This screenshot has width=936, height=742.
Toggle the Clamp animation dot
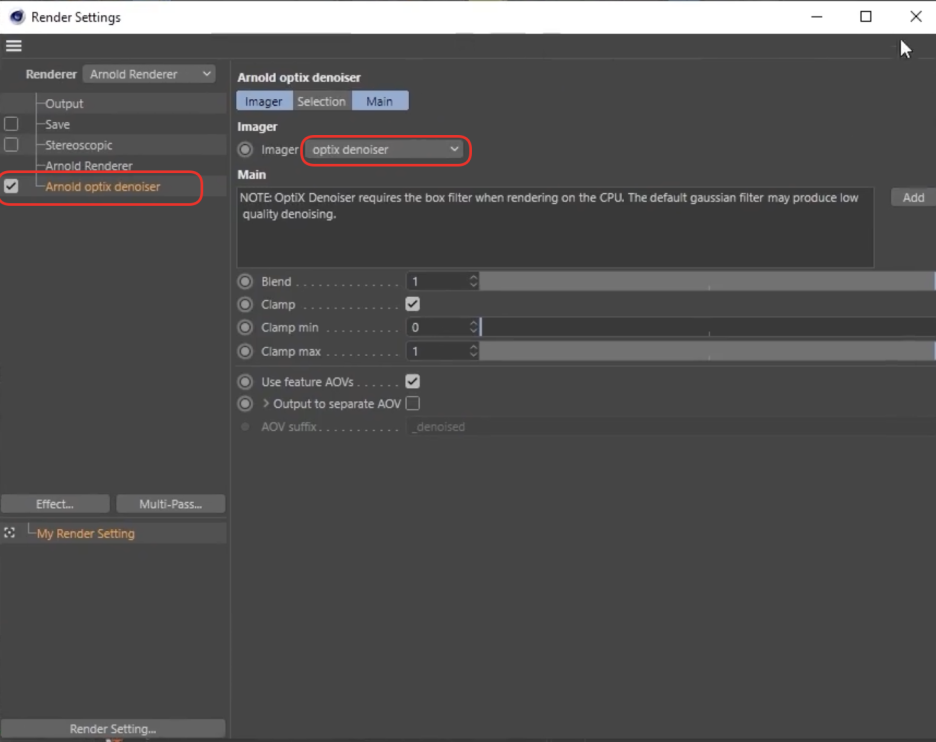pos(245,304)
